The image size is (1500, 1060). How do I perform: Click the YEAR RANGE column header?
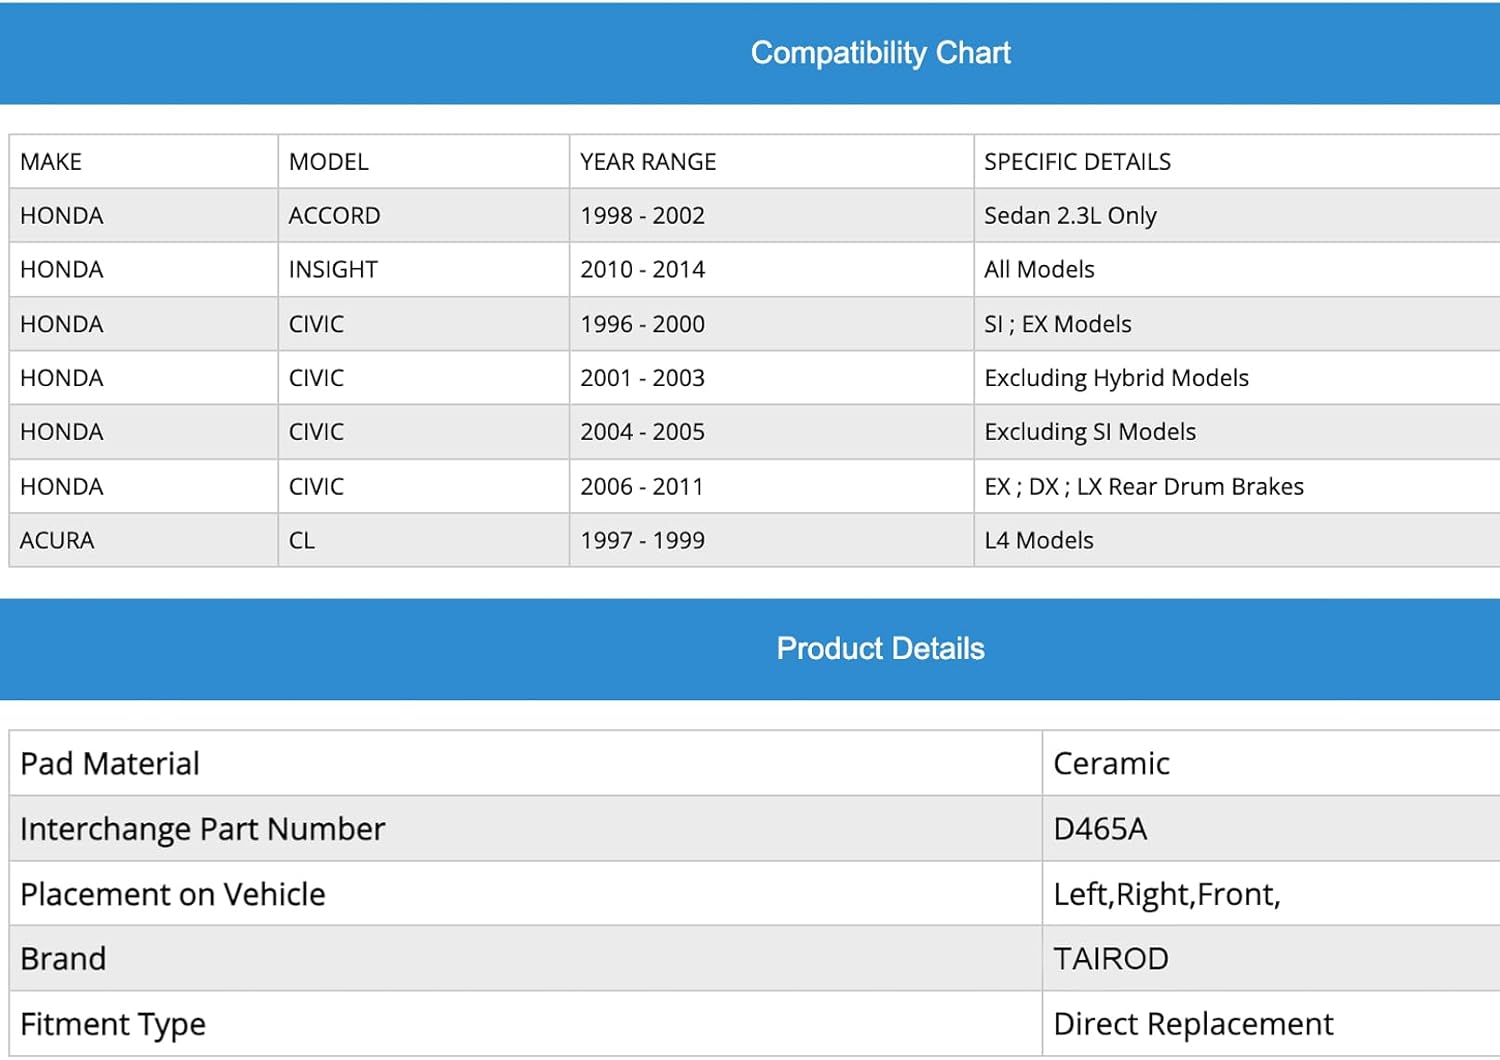(x=648, y=162)
